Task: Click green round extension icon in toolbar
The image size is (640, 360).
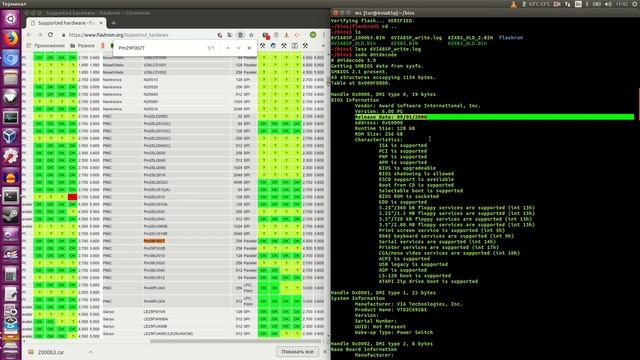Action: point(313,35)
